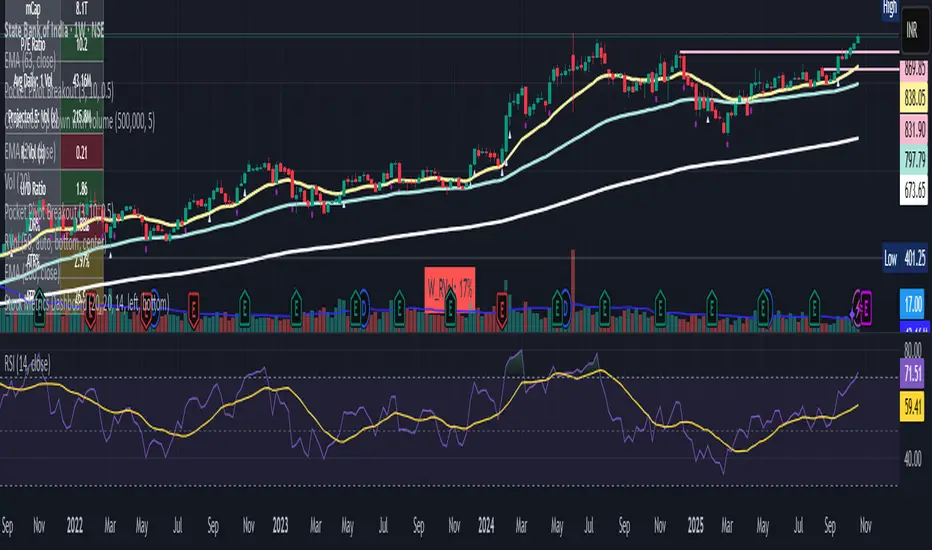Select the EMA (63, close) indicator legend

pos(30,60)
